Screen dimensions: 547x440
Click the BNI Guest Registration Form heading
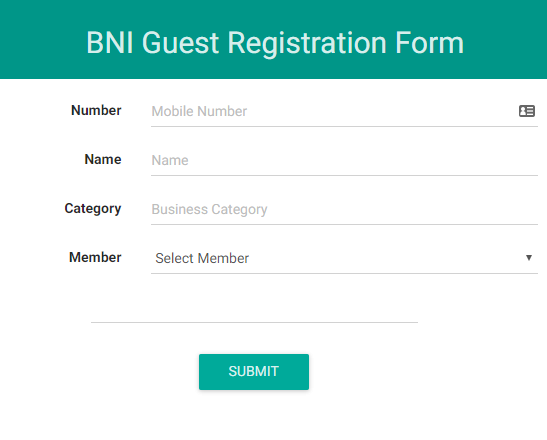[x=275, y=43]
